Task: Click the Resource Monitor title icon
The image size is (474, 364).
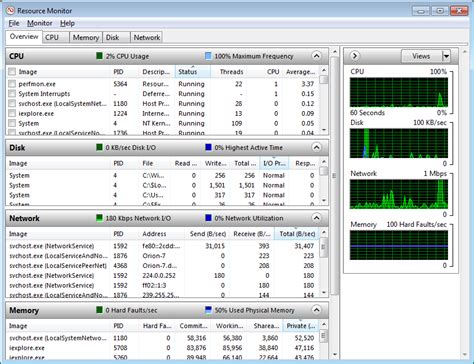Action: (10, 11)
